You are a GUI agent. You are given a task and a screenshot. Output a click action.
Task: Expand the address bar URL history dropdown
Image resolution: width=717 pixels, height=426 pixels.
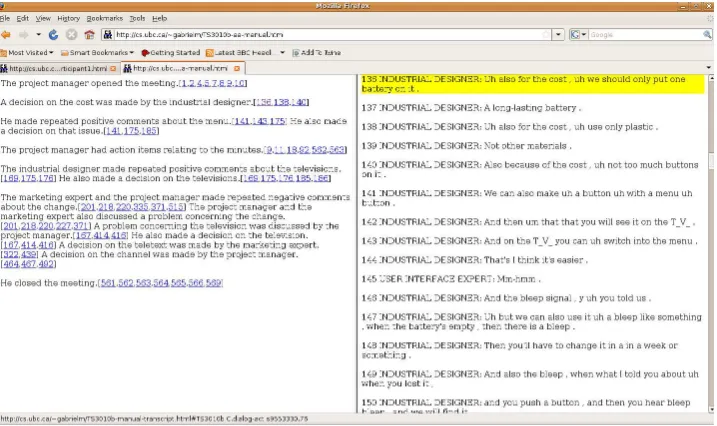click(558, 35)
